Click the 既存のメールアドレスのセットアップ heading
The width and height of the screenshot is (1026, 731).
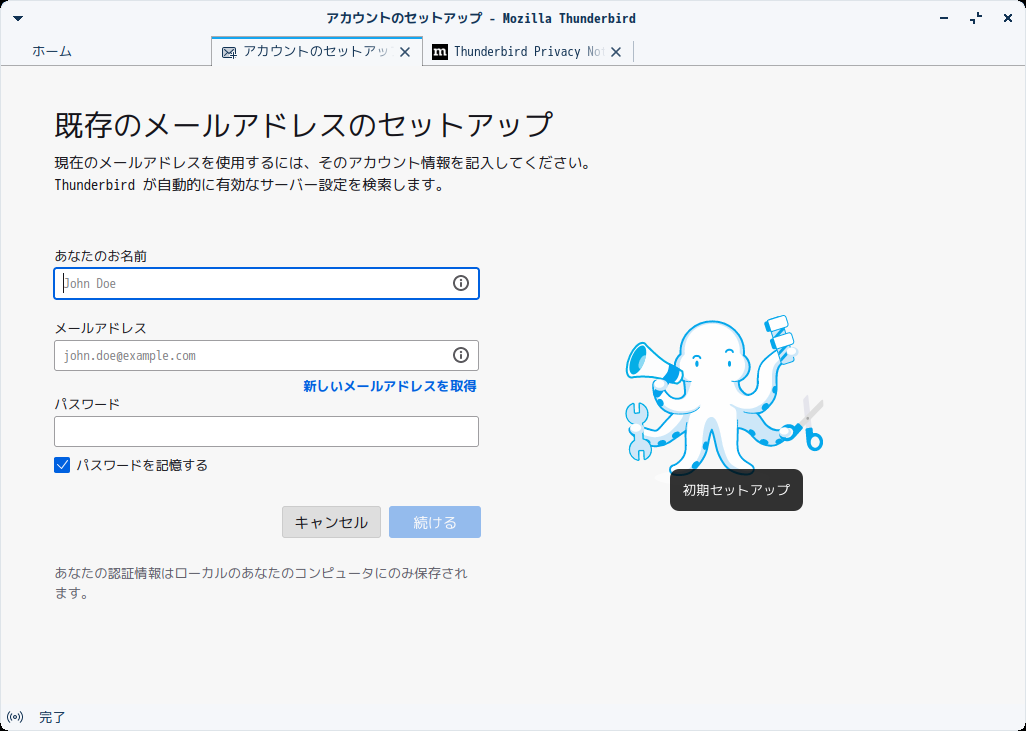[304, 124]
